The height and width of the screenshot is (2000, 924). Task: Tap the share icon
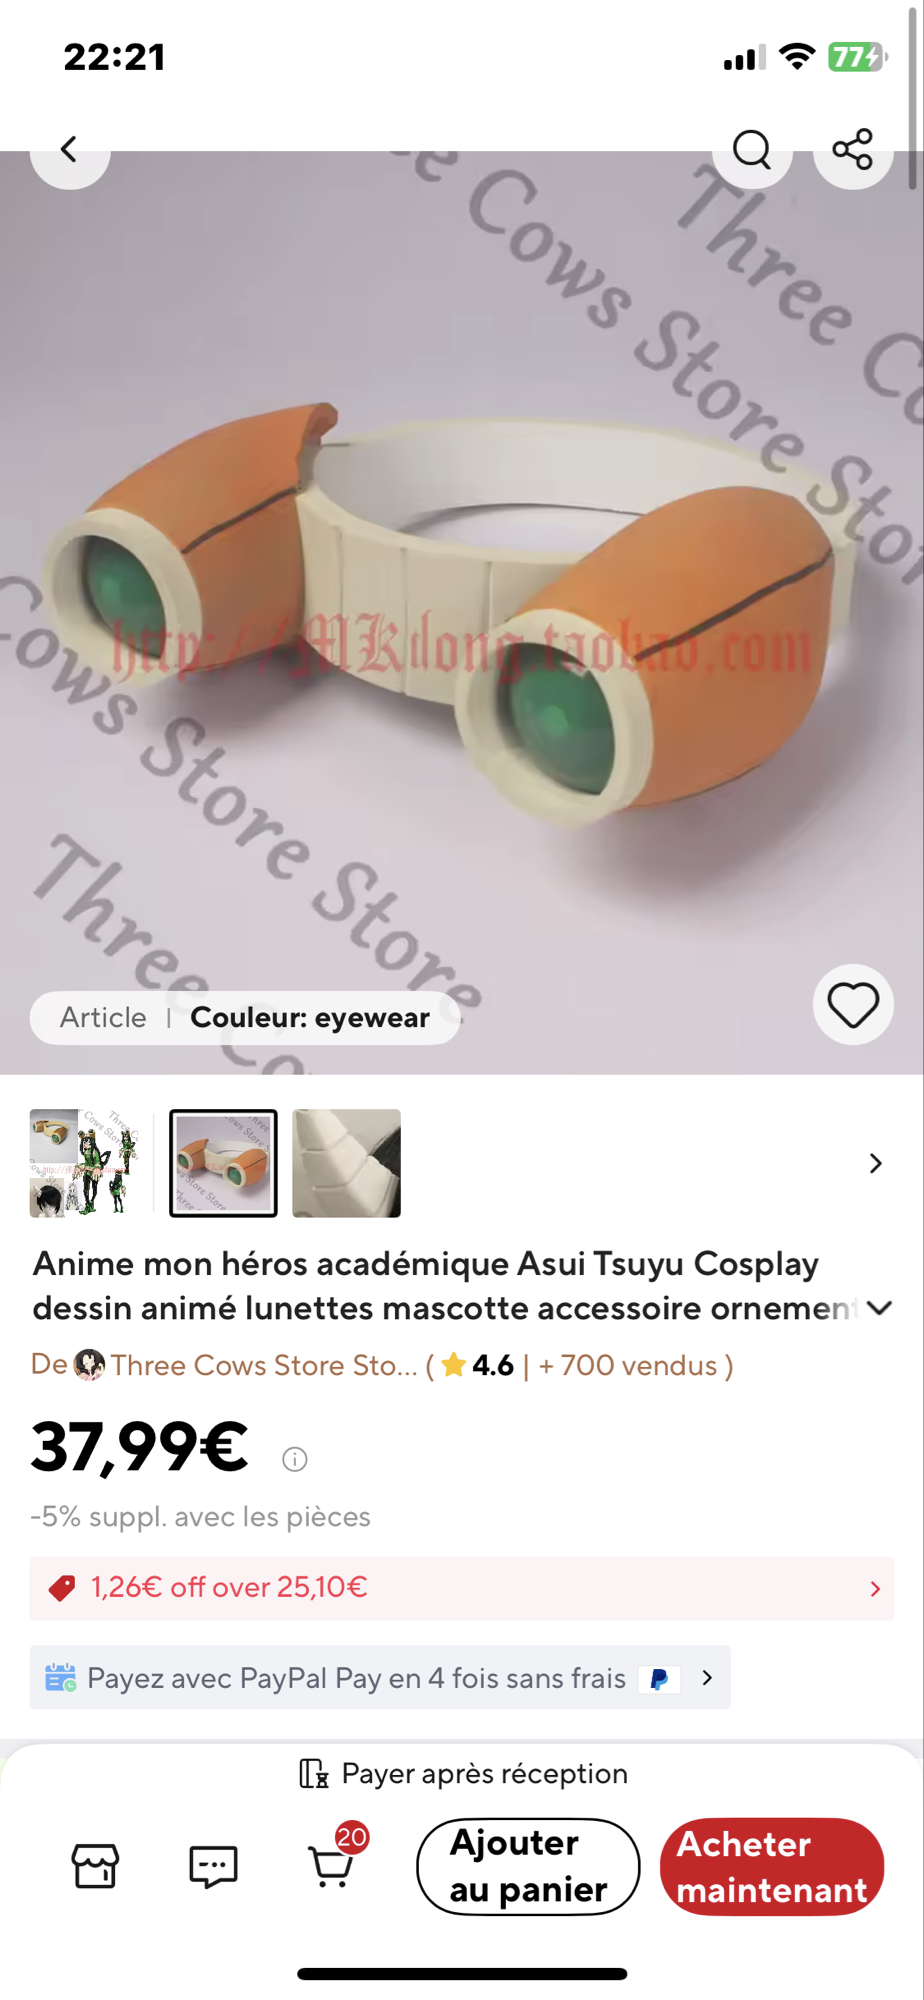point(853,150)
